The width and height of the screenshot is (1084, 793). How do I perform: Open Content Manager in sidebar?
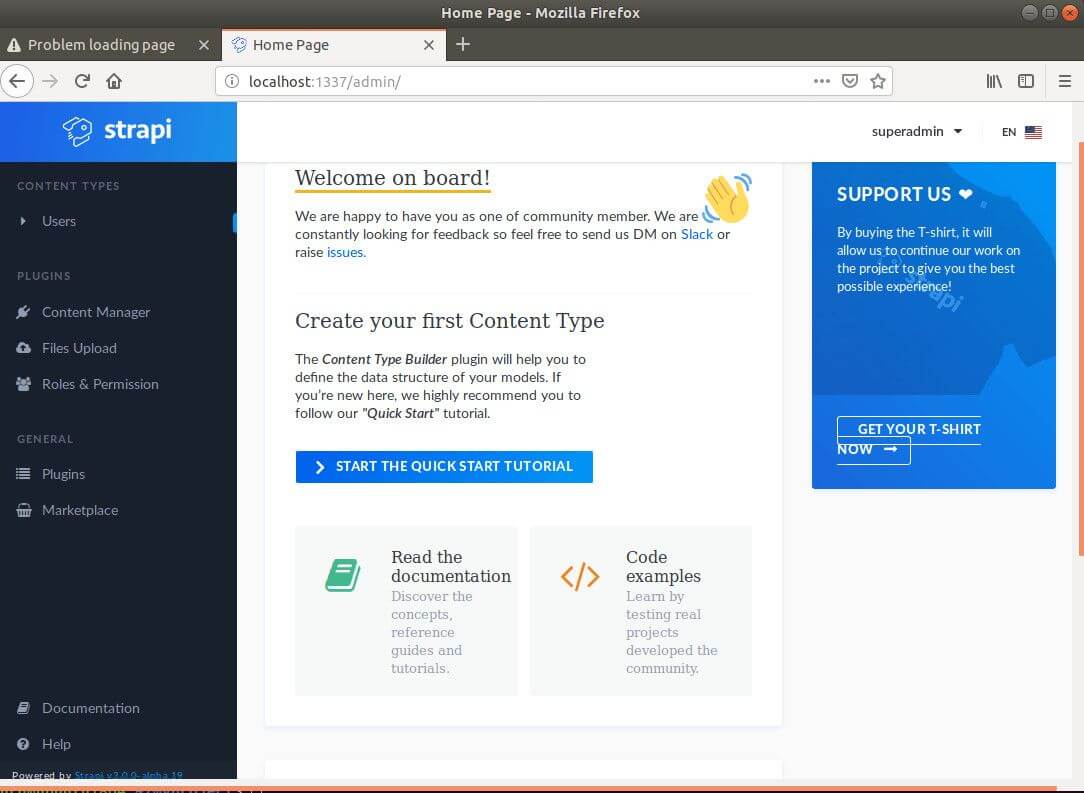click(x=95, y=312)
